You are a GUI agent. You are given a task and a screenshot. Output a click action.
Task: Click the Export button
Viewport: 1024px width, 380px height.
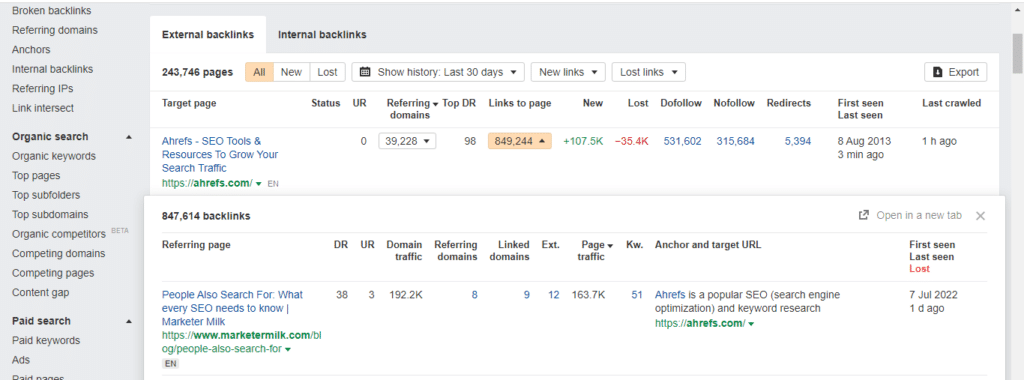[x=955, y=72]
